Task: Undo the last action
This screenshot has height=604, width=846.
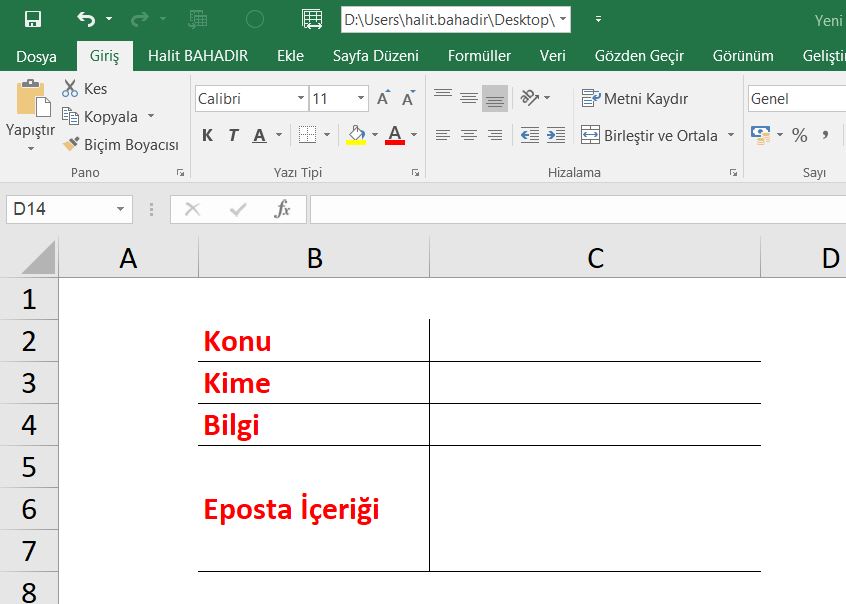Action: click(x=86, y=19)
